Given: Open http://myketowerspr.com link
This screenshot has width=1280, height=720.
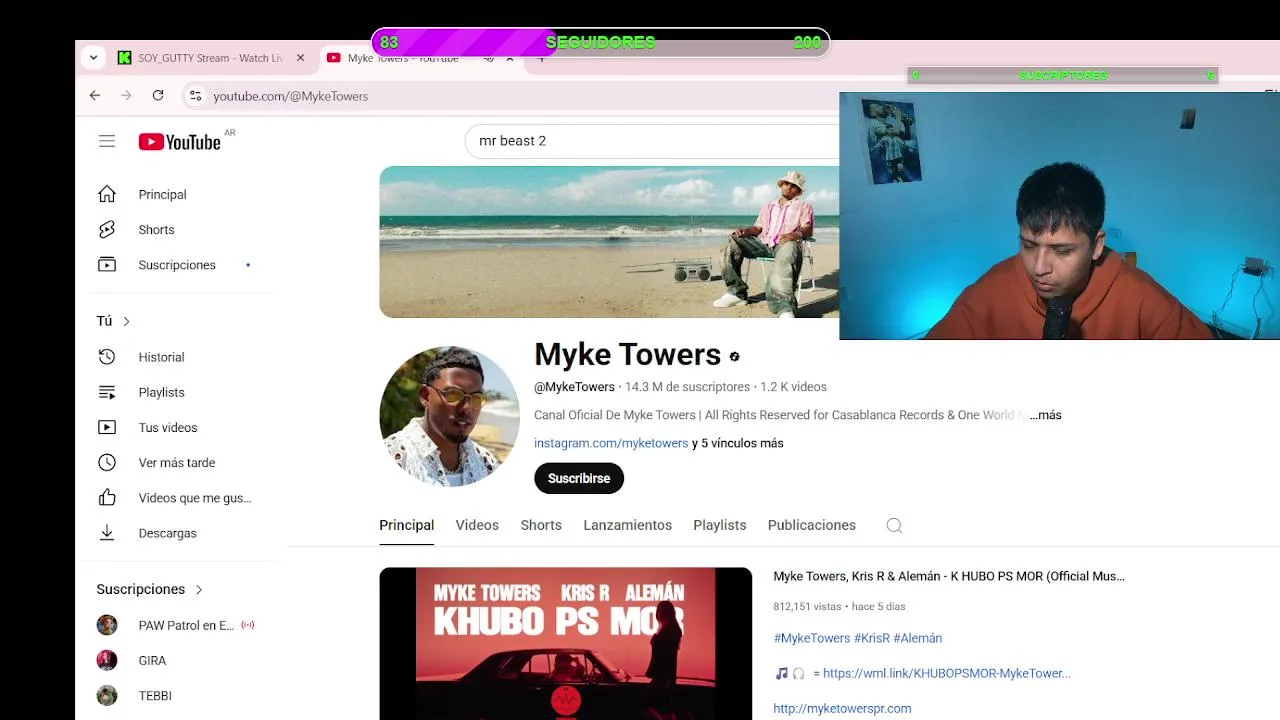Looking at the screenshot, I should click(842, 708).
